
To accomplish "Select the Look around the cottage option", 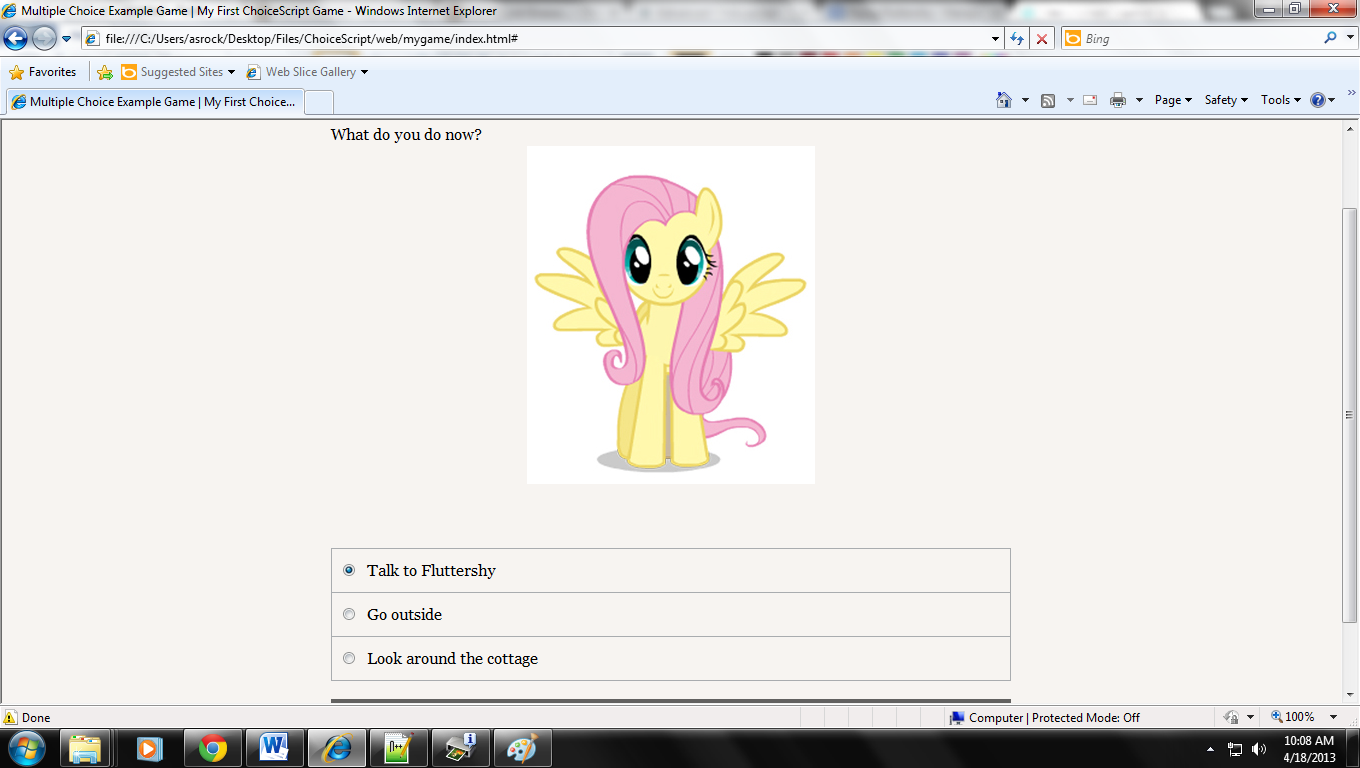I will pos(671,658).
